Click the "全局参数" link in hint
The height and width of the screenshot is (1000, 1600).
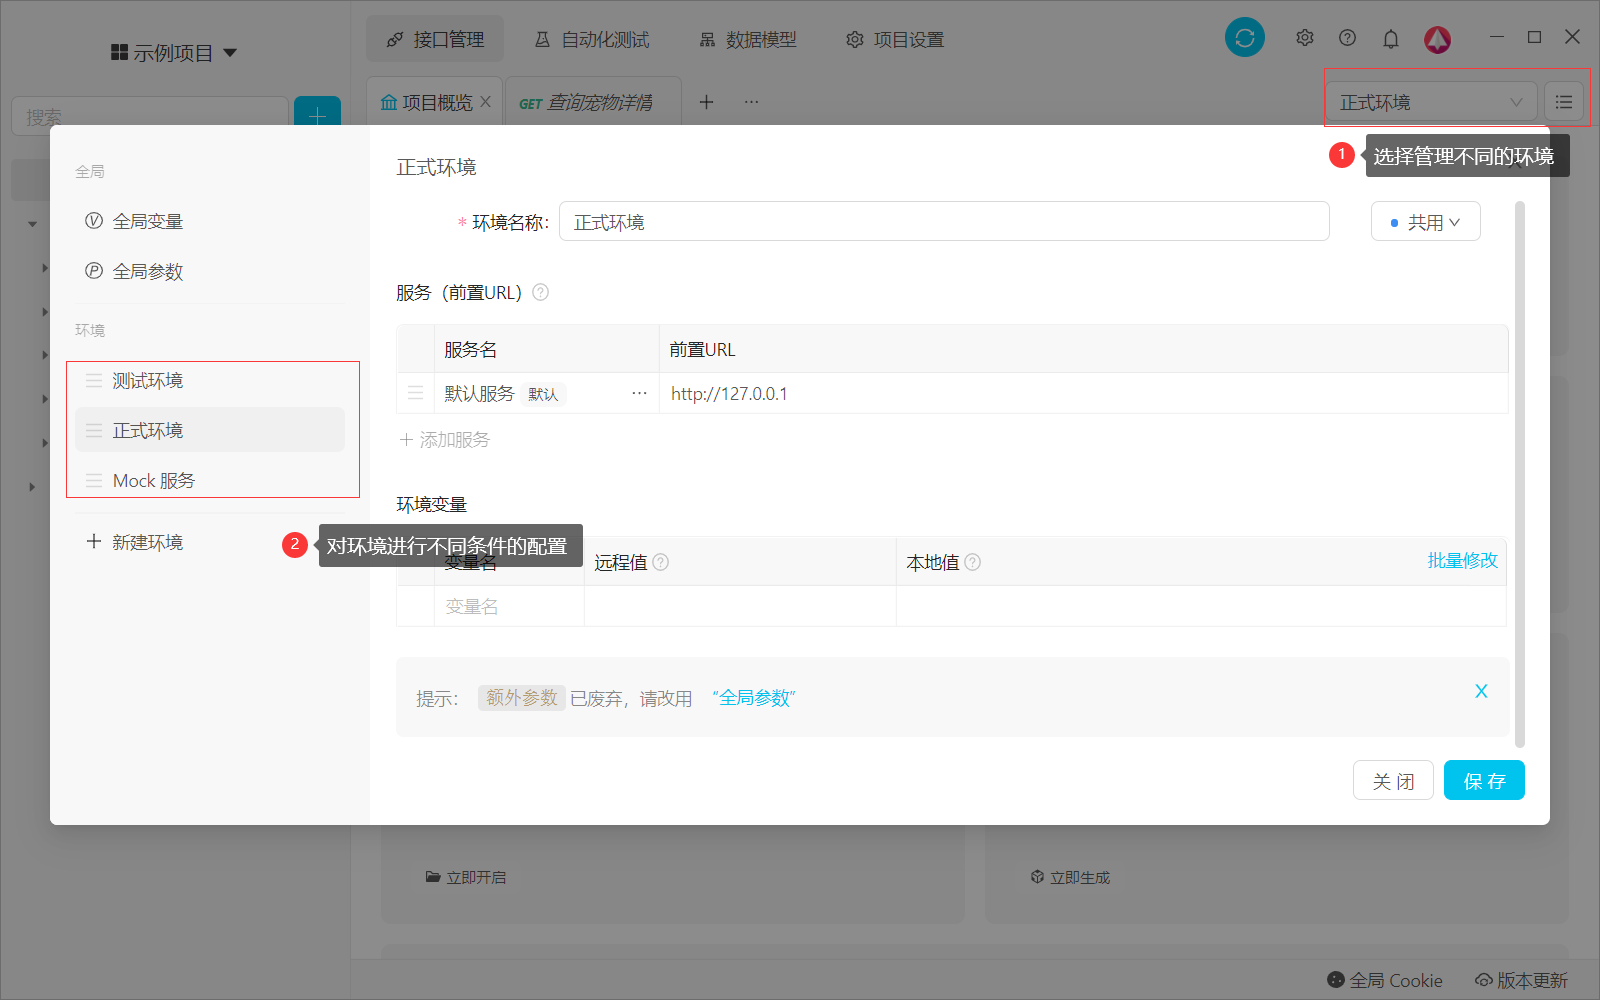coord(754,698)
